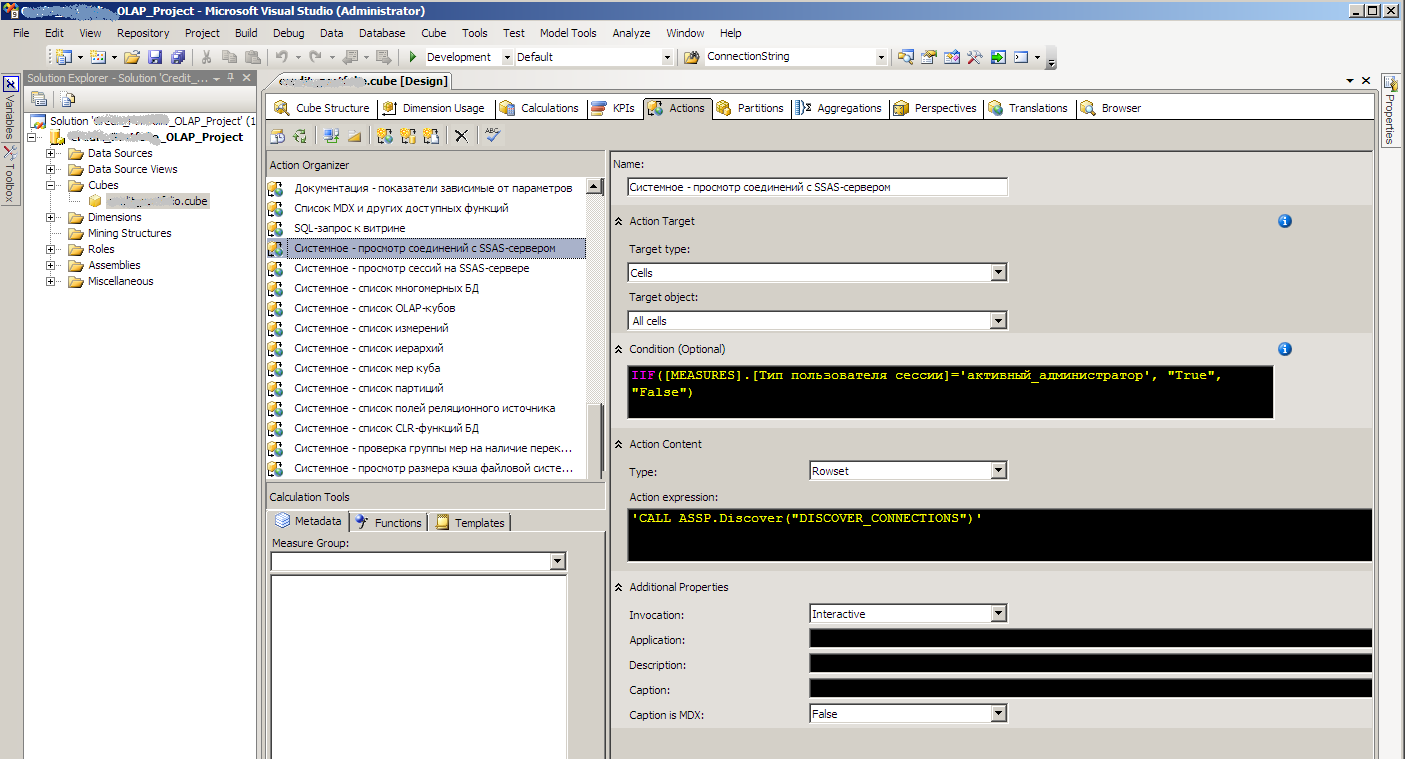Start deployment with green play icon
Viewport: 1405px width, 759px height.
pyautogui.click(x=412, y=58)
